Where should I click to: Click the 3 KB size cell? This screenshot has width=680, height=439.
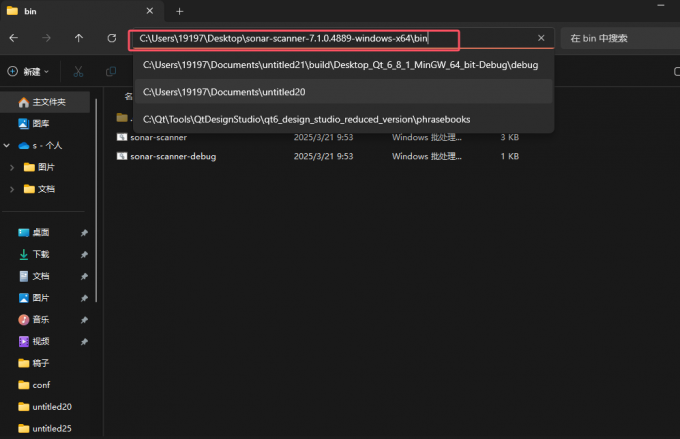point(510,138)
